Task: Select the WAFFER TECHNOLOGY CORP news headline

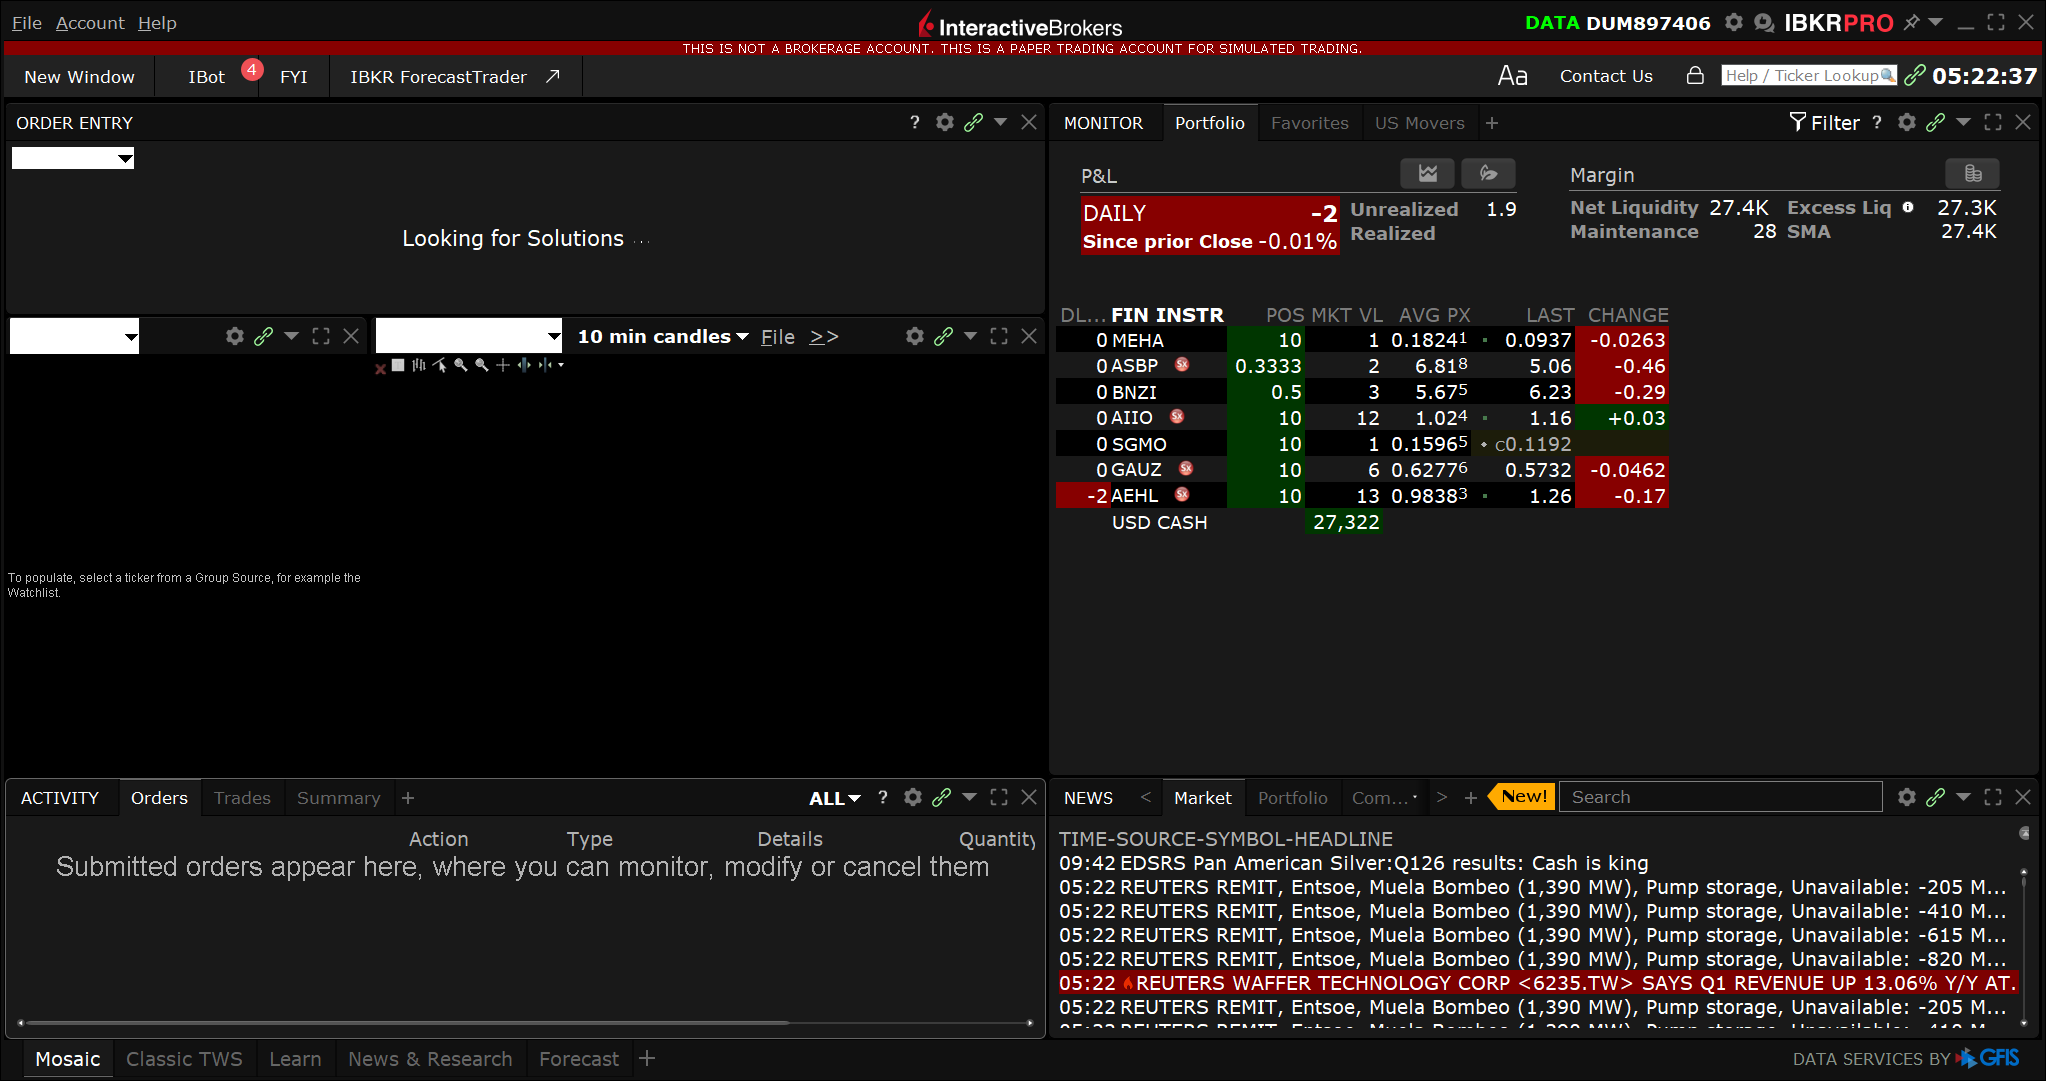Action: pos(1538,983)
